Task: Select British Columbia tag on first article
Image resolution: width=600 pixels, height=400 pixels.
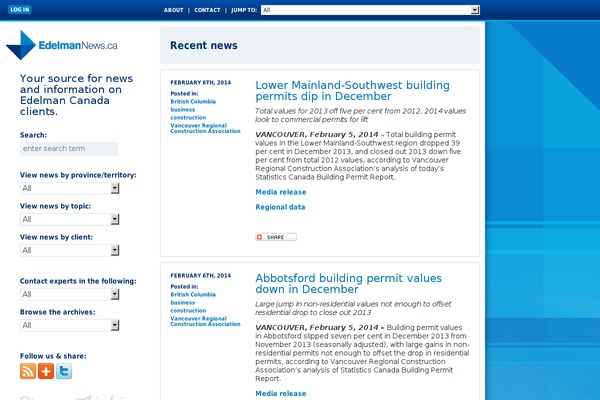Action: point(193,101)
